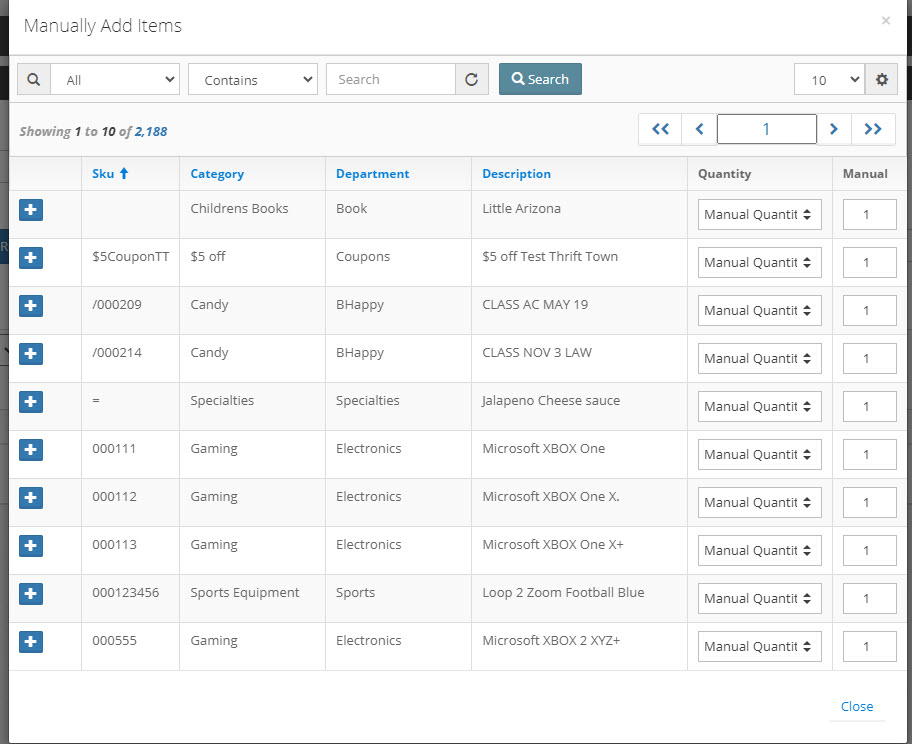Click the Manual quantity field for SKU 000123456
Viewport: 912px width, 744px height.
pyautogui.click(x=870, y=599)
